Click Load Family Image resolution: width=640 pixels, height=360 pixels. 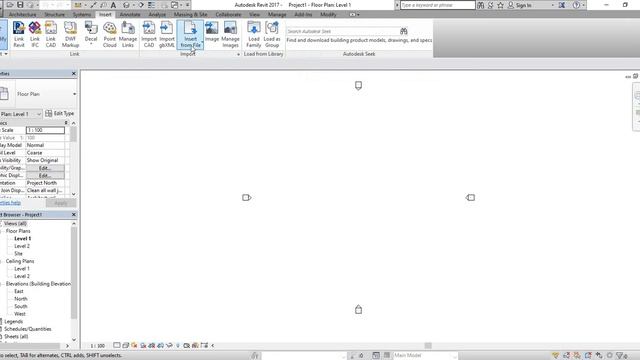point(253,34)
